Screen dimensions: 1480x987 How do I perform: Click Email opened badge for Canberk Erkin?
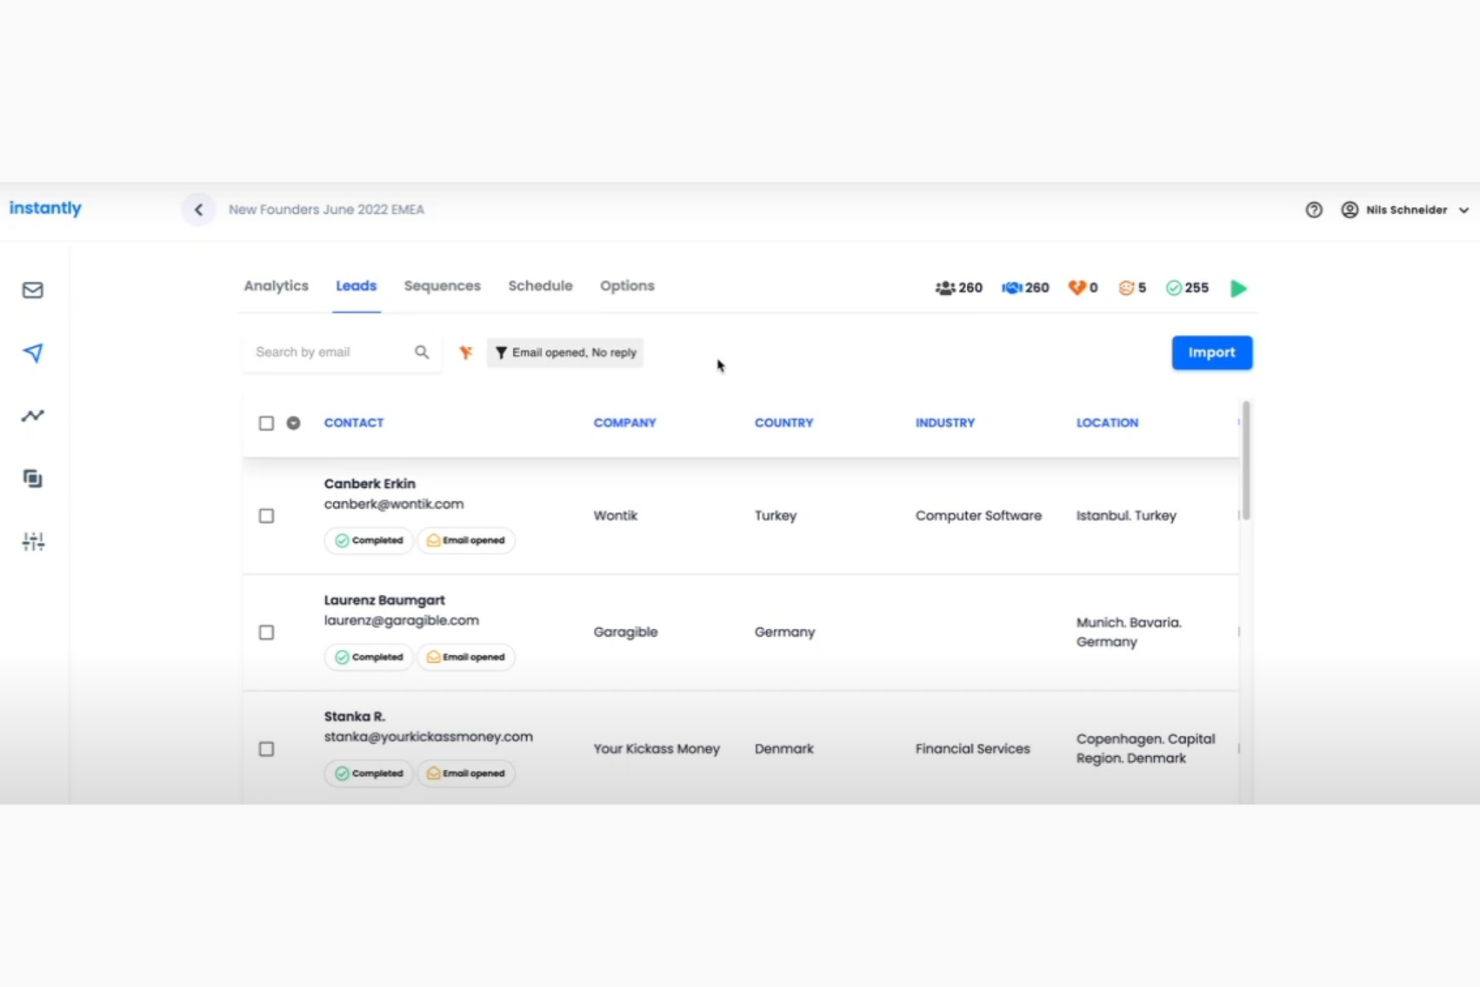[x=466, y=540]
